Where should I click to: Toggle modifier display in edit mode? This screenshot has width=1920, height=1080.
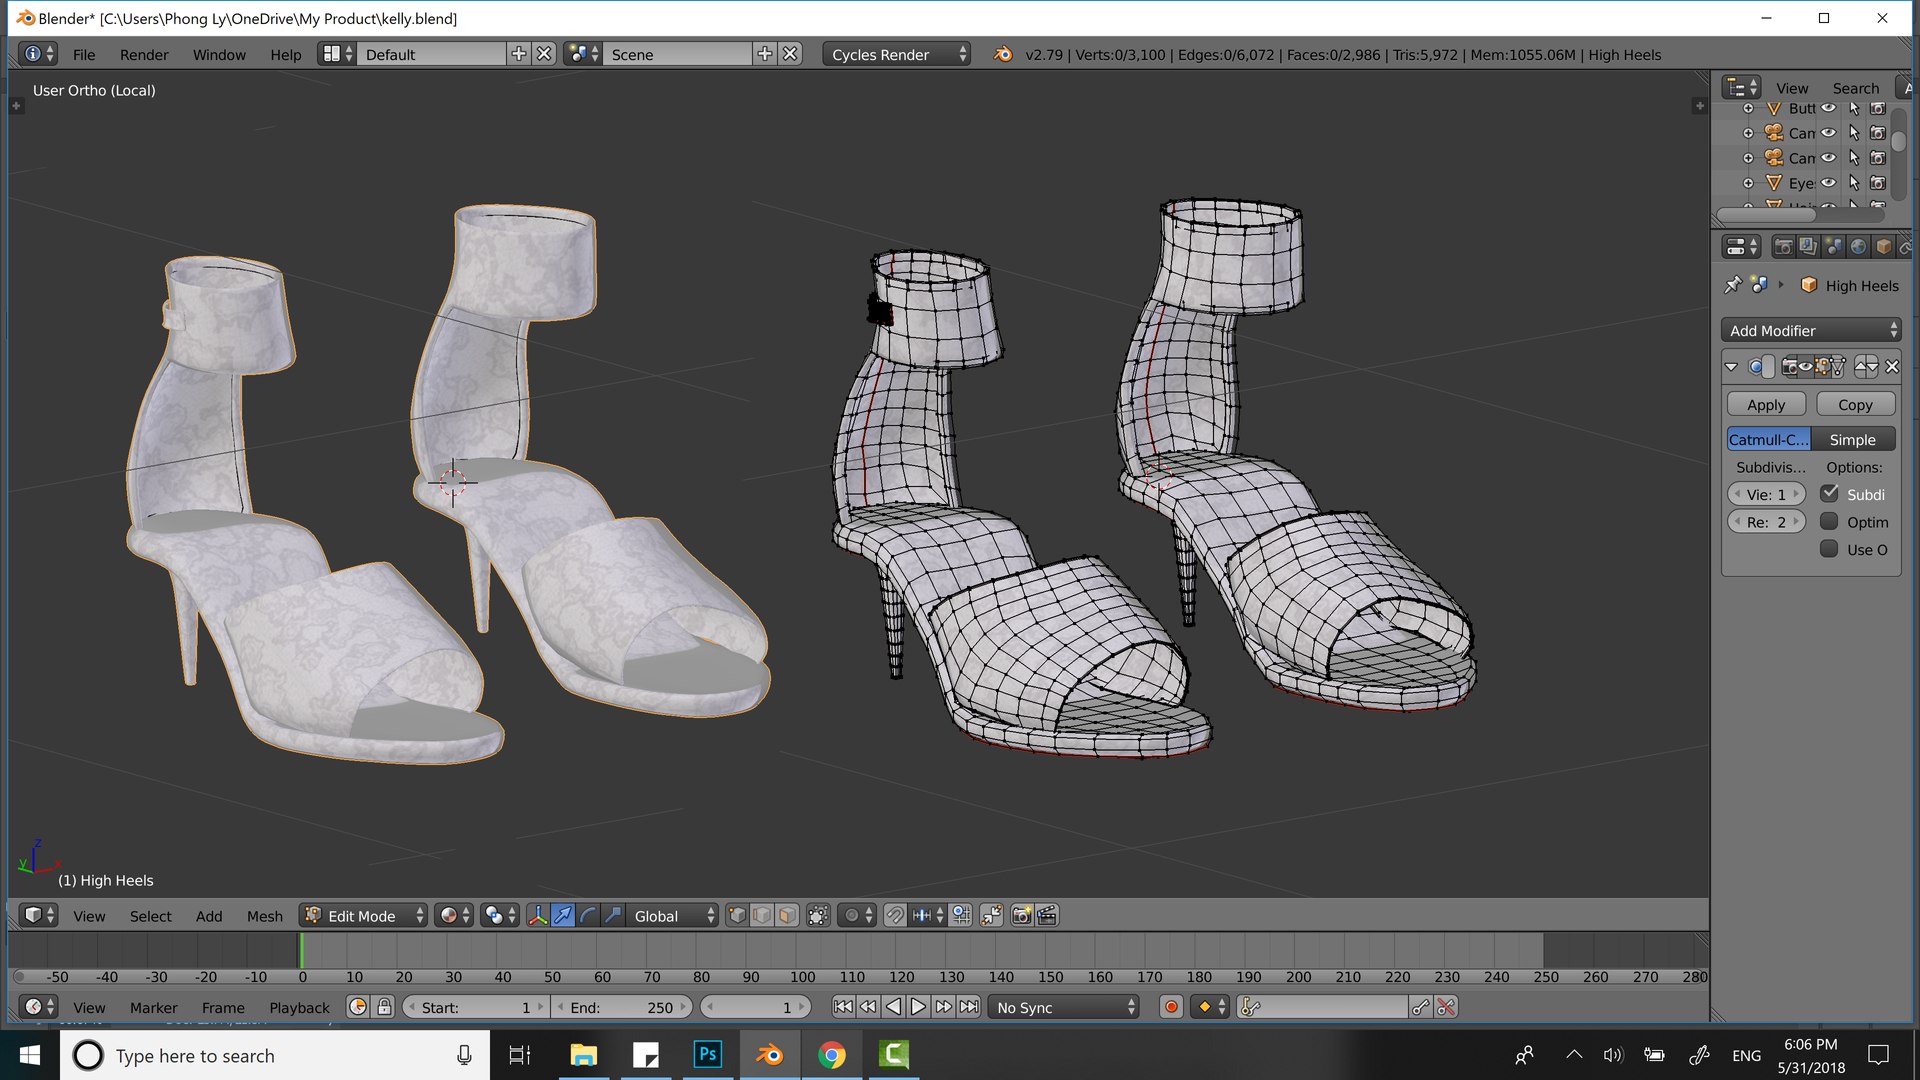(1822, 367)
